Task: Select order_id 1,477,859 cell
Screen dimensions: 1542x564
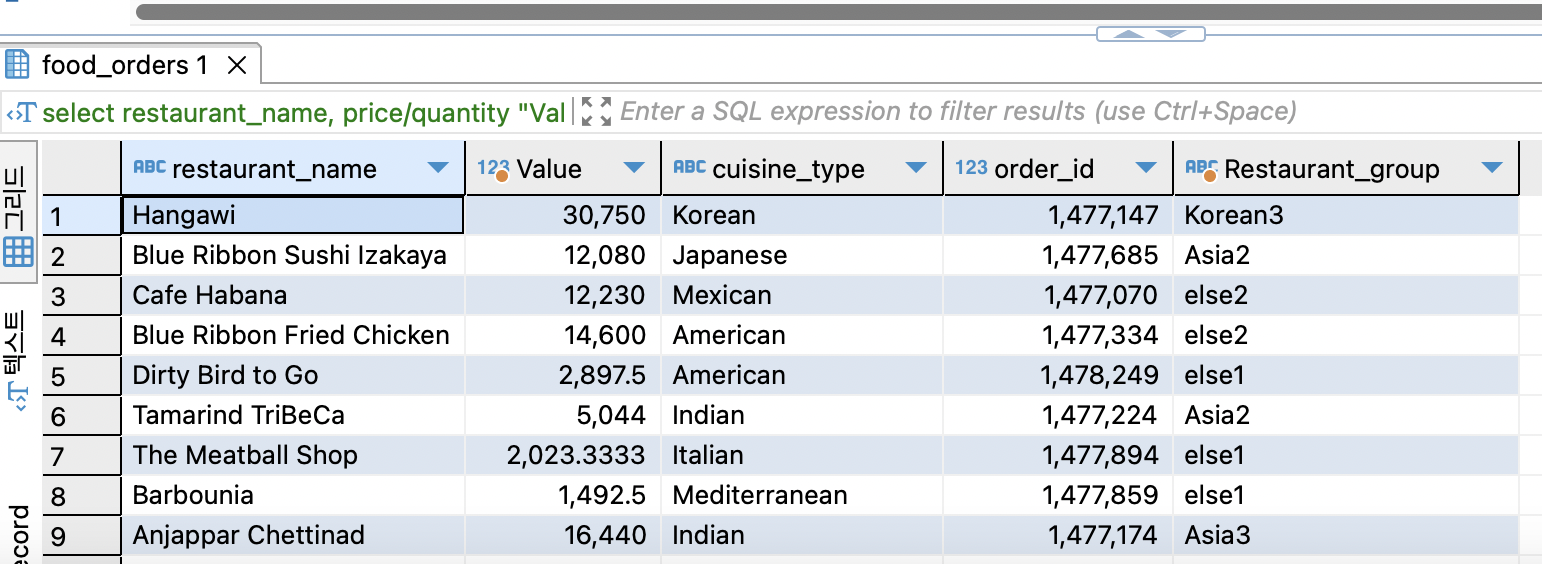Action: (x=1058, y=495)
